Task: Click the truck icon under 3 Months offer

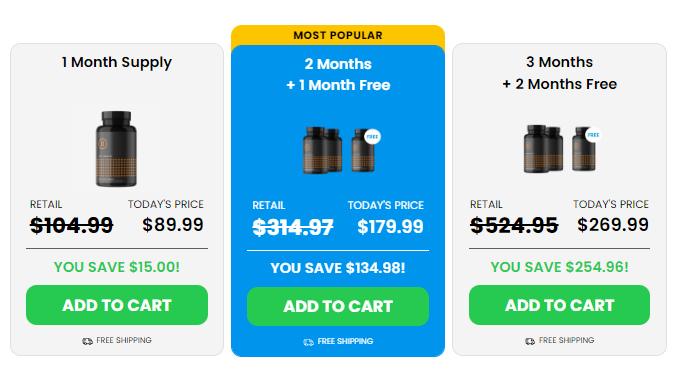Action: 530,341
